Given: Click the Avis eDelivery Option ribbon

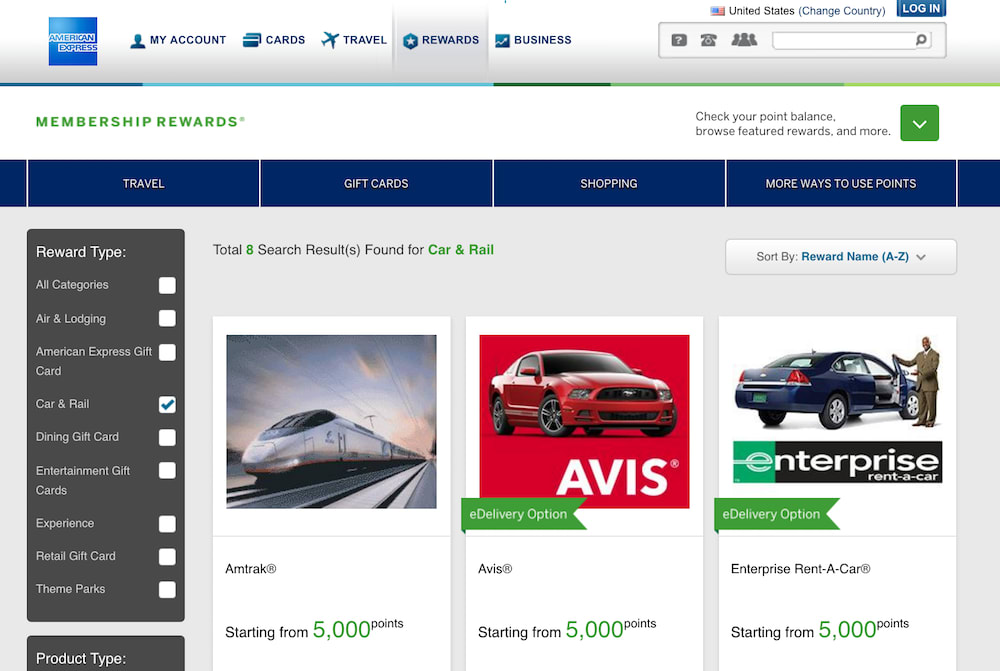Looking at the screenshot, I should pos(523,514).
